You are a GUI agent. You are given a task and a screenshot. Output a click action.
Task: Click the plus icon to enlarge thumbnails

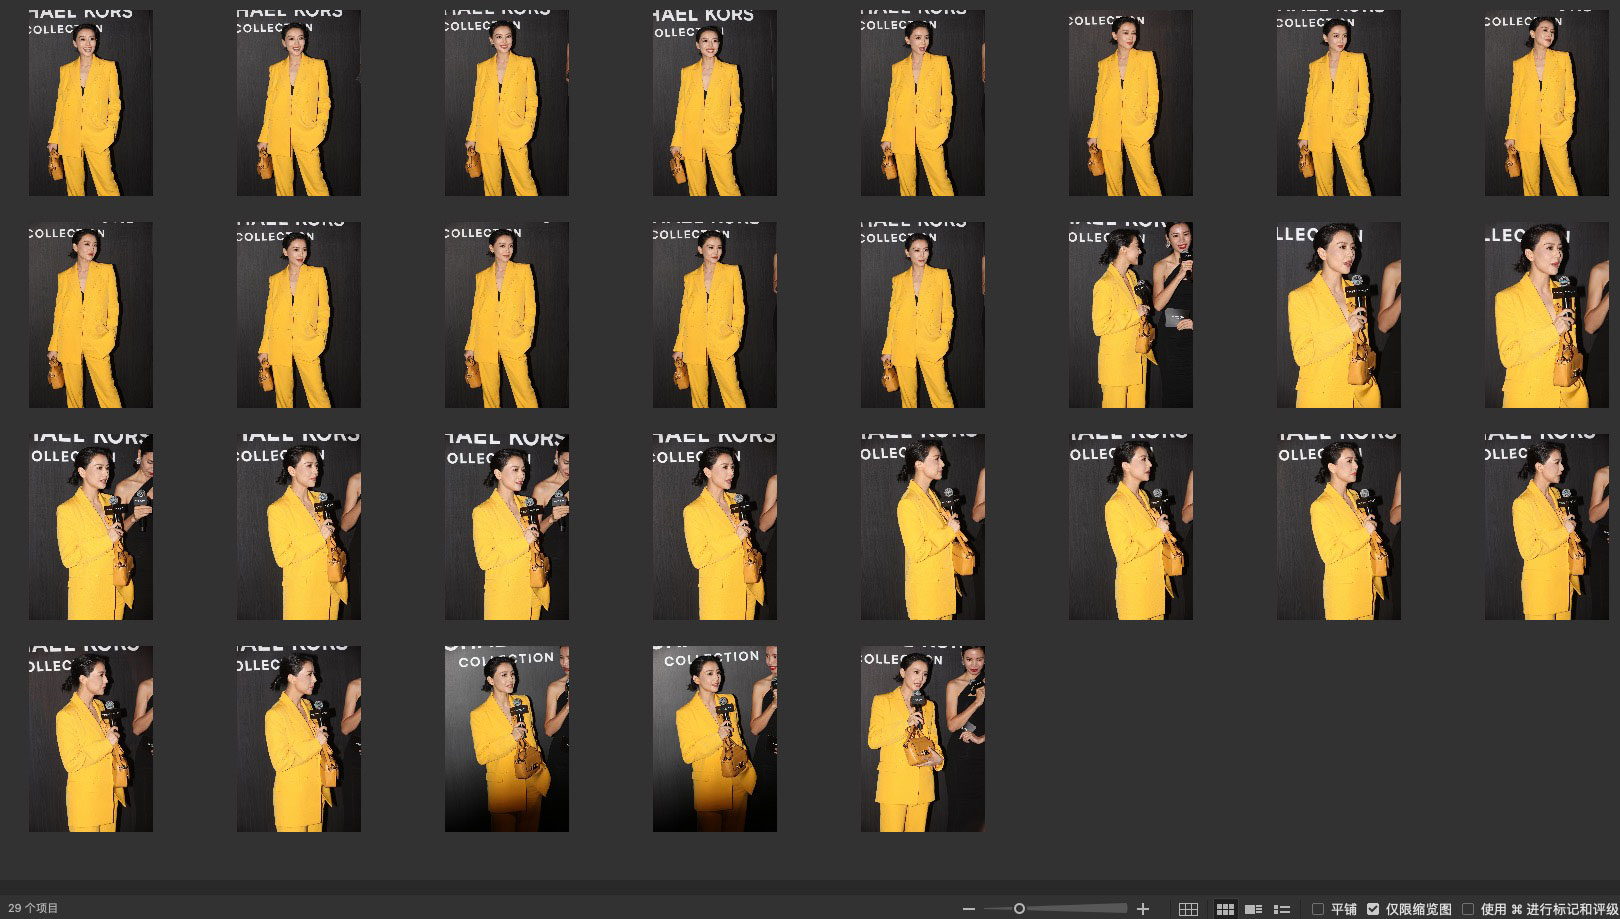click(1143, 909)
